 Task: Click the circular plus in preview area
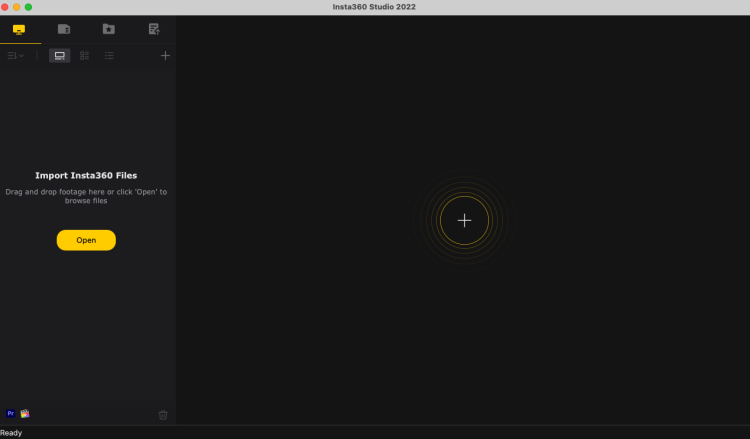point(464,220)
